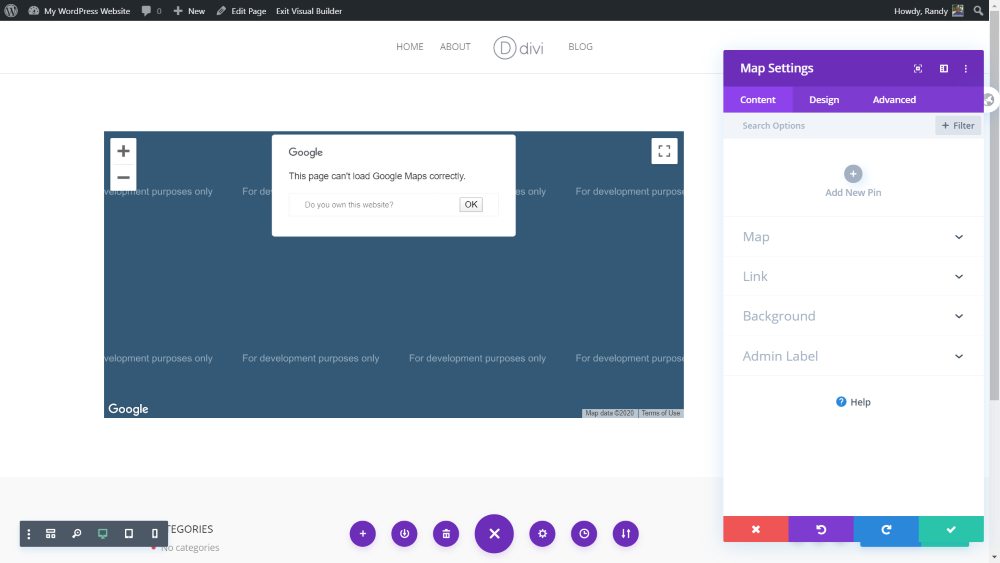This screenshot has height=563, width=1000.
Task: Zoom out on the map
Action: (123, 178)
